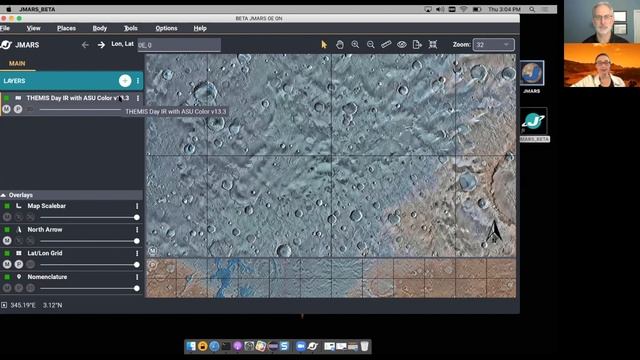Open the Places menu
Screen dimensions: 640x360
(67, 28)
